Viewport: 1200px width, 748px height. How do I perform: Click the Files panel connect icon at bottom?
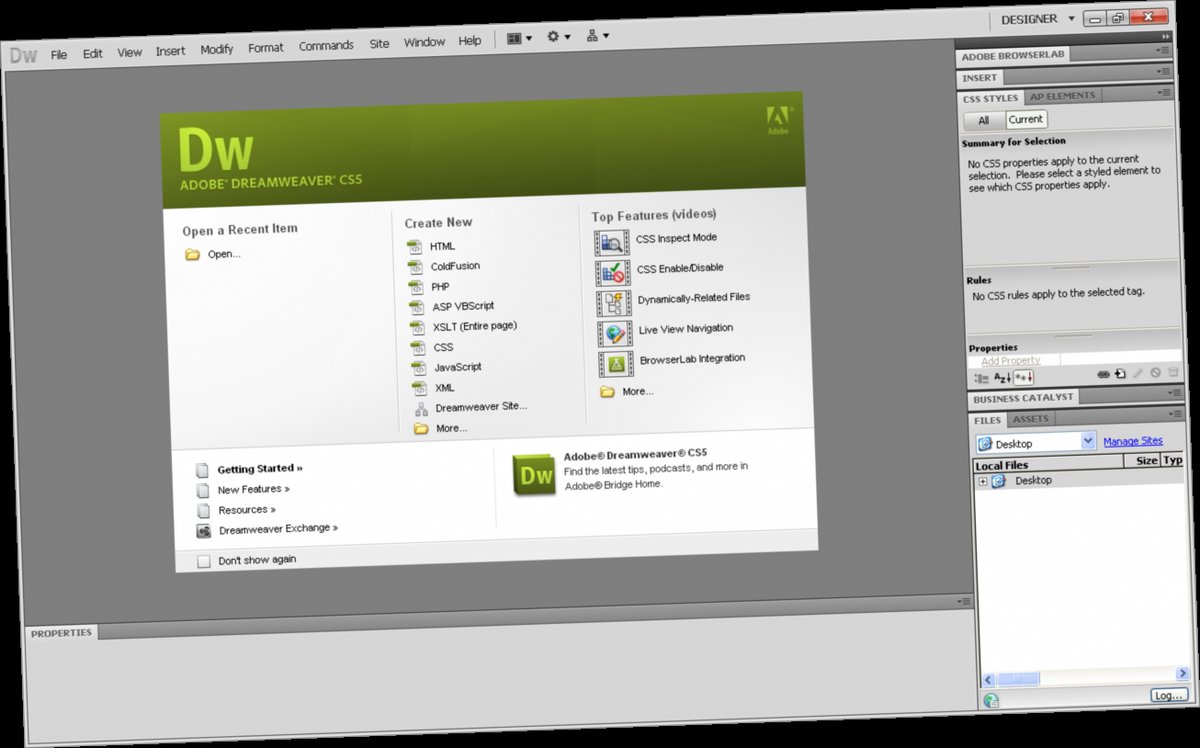pos(991,701)
